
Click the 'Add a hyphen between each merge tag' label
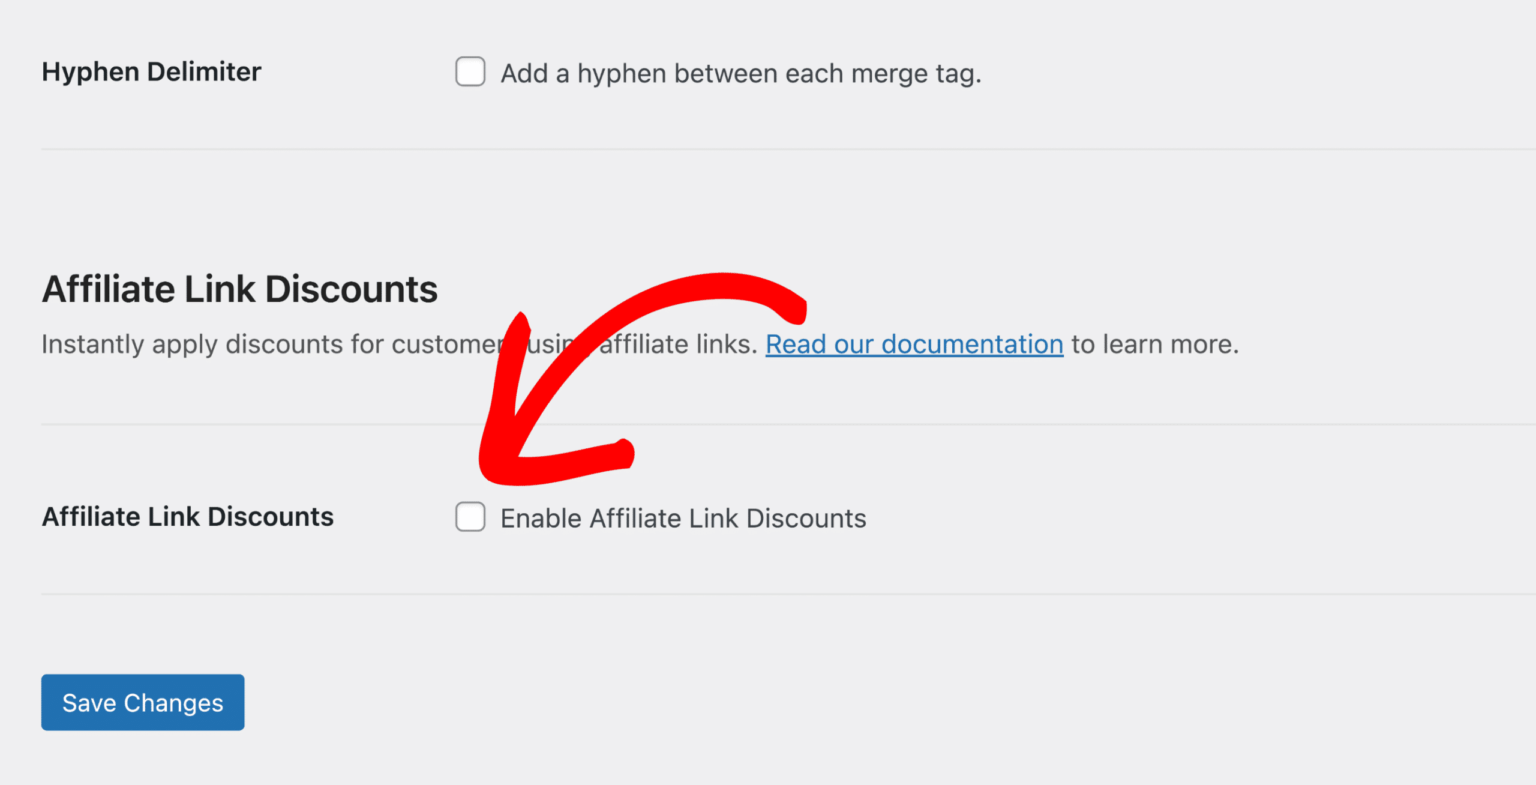[741, 74]
